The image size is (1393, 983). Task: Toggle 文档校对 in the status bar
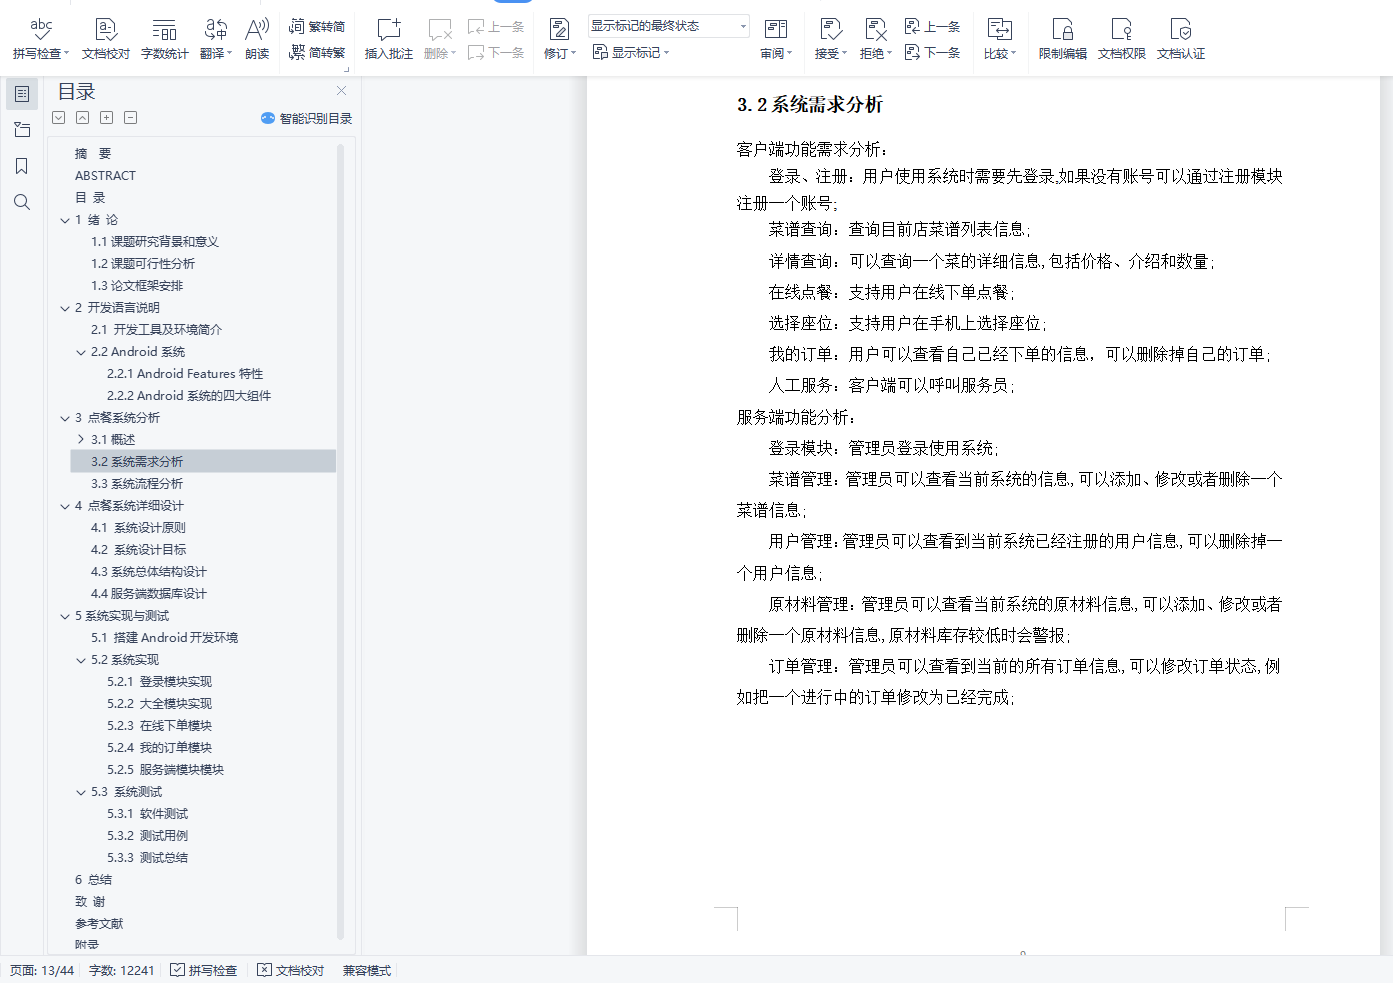(290, 970)
